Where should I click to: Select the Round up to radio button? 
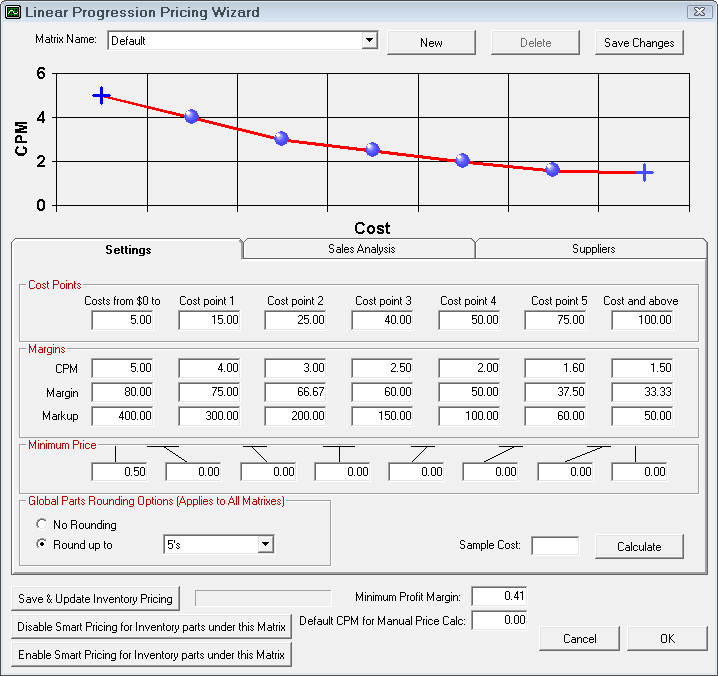point(41,545)
